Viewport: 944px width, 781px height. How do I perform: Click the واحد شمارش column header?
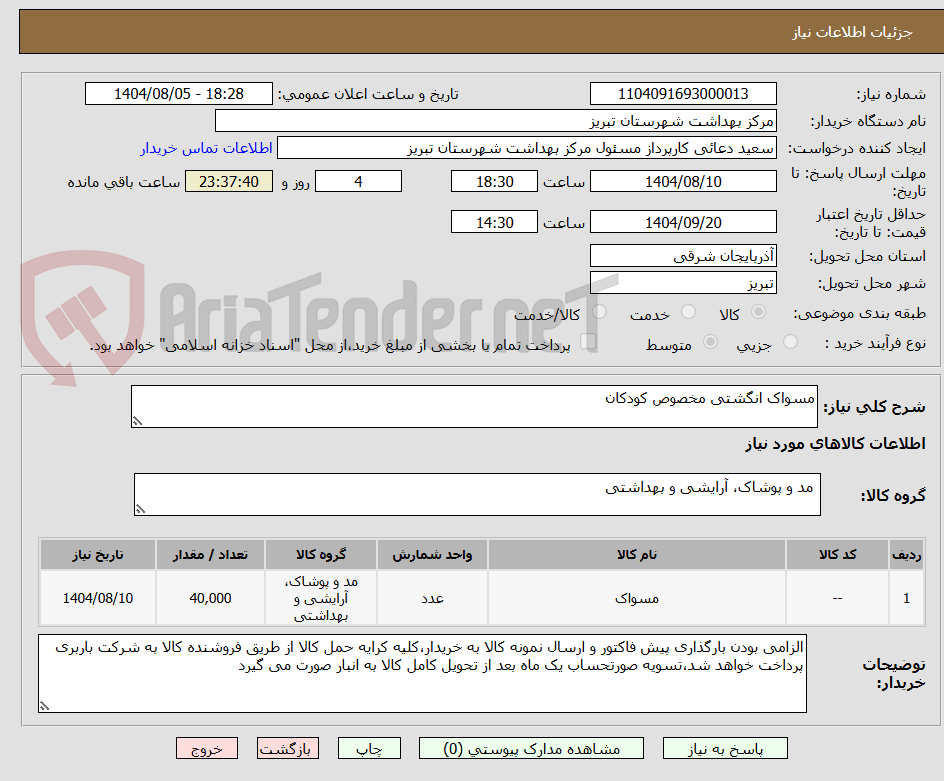432,555
